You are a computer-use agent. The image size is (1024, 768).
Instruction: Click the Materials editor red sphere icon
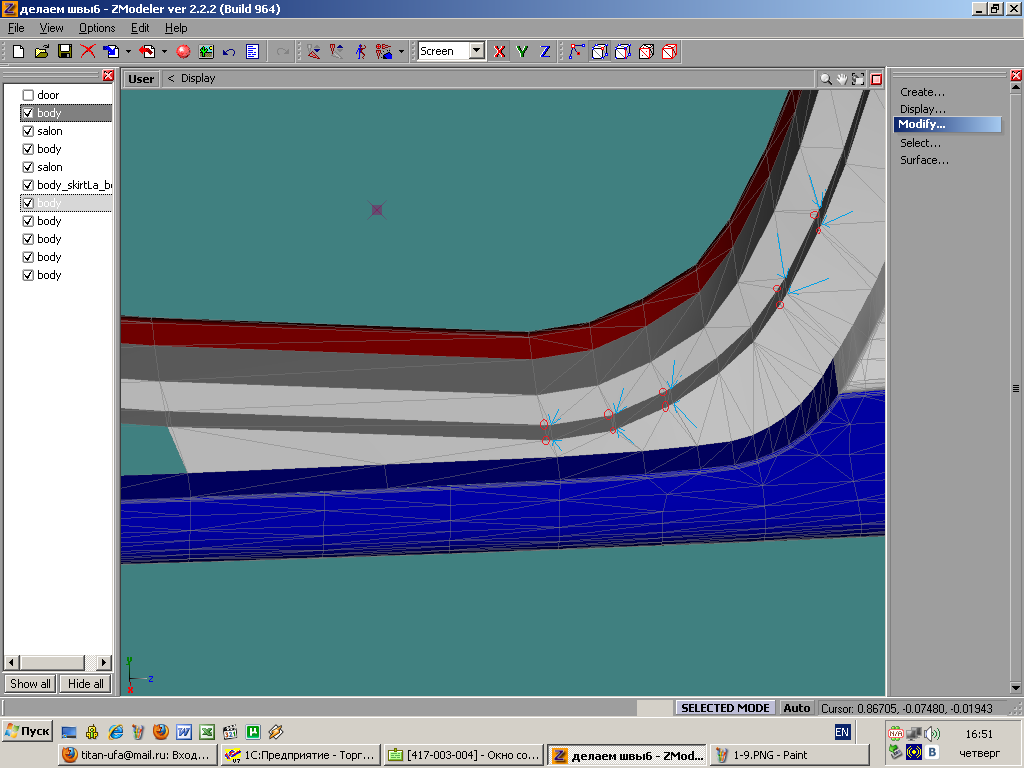click(183, 51)
